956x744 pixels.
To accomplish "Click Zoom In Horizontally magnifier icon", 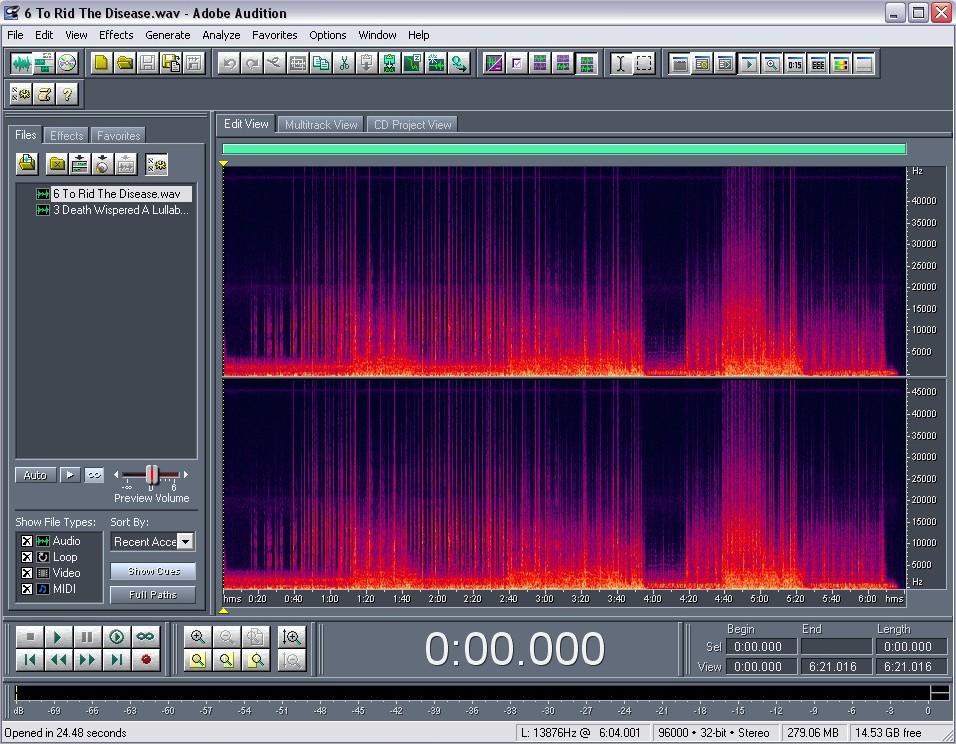I will 197,636.
